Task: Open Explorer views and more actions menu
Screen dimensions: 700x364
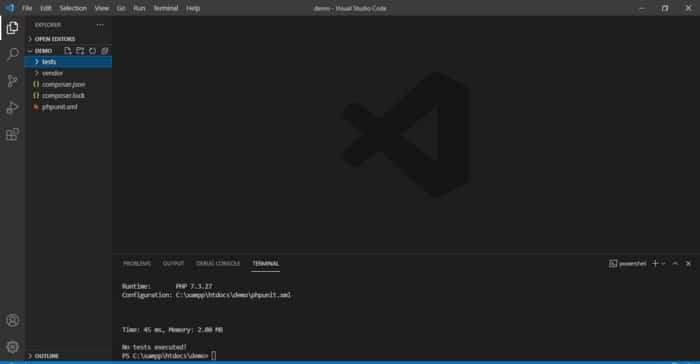Action: click(100, 25)
